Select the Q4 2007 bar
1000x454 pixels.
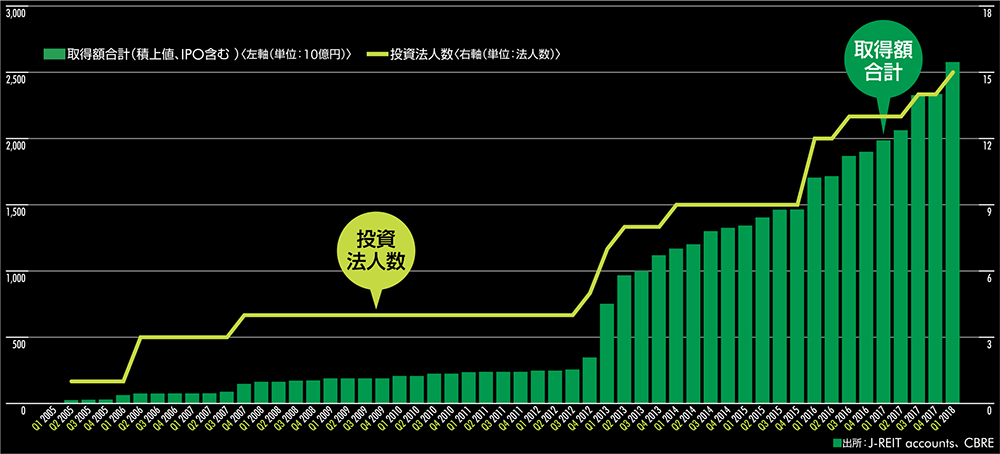pos(245,393)
